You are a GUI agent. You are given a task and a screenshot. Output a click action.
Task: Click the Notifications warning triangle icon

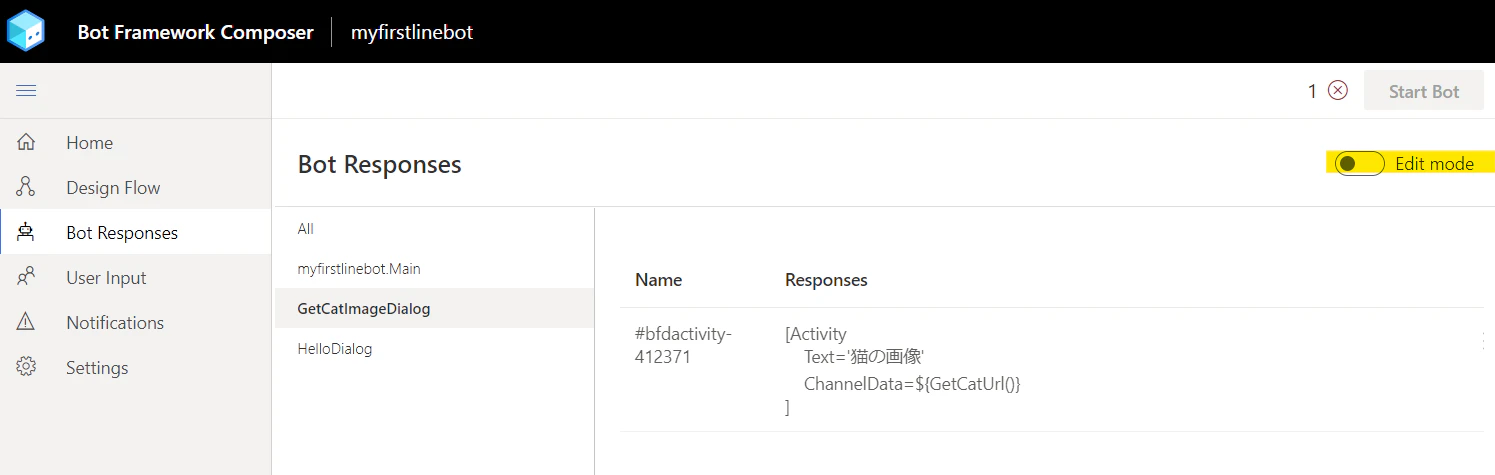pos(26,322)
